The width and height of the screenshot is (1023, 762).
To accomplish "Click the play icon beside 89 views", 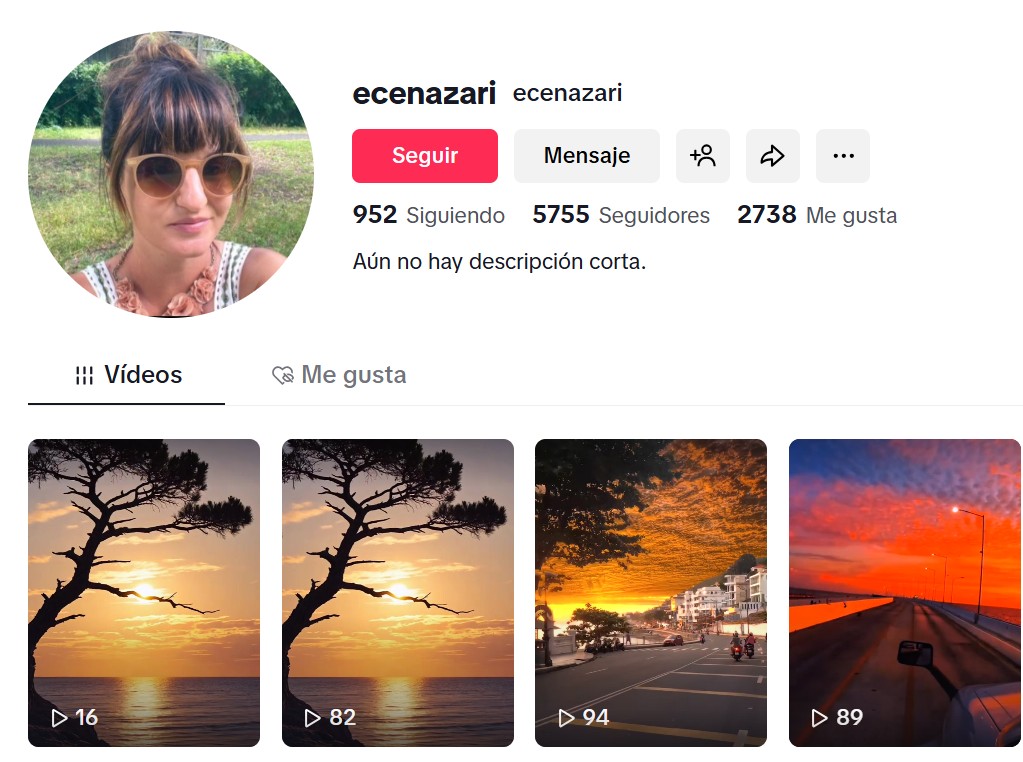I will pyautogui.click(x=820, y=717).
